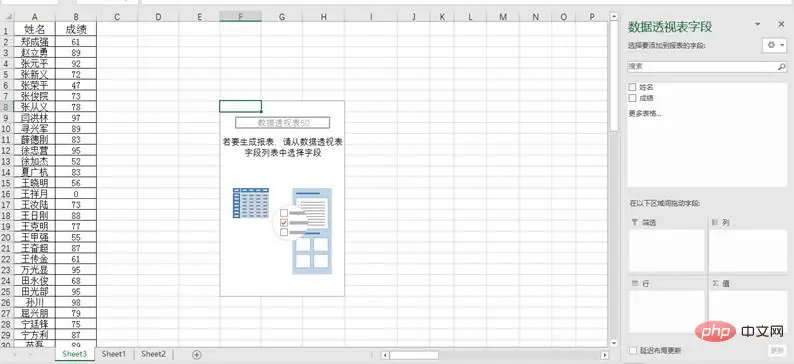Screen dimensions: 794x364
Task: Switch to Sheet2 tab
Action: pyautogui.click(x=153, y=354)
